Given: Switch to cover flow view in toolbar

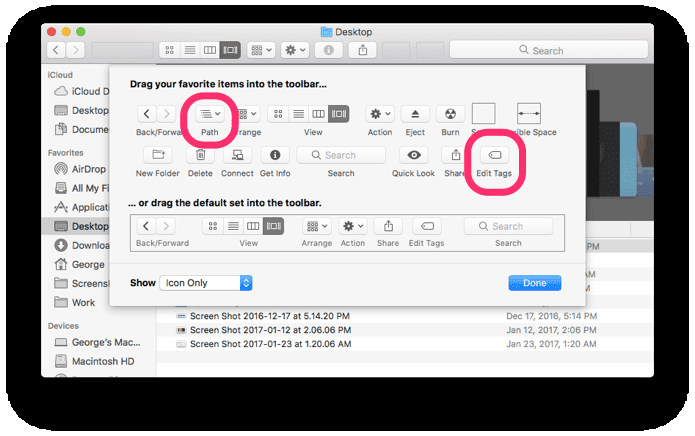Looking at the screenshot, I should click(x=230, y=50).
